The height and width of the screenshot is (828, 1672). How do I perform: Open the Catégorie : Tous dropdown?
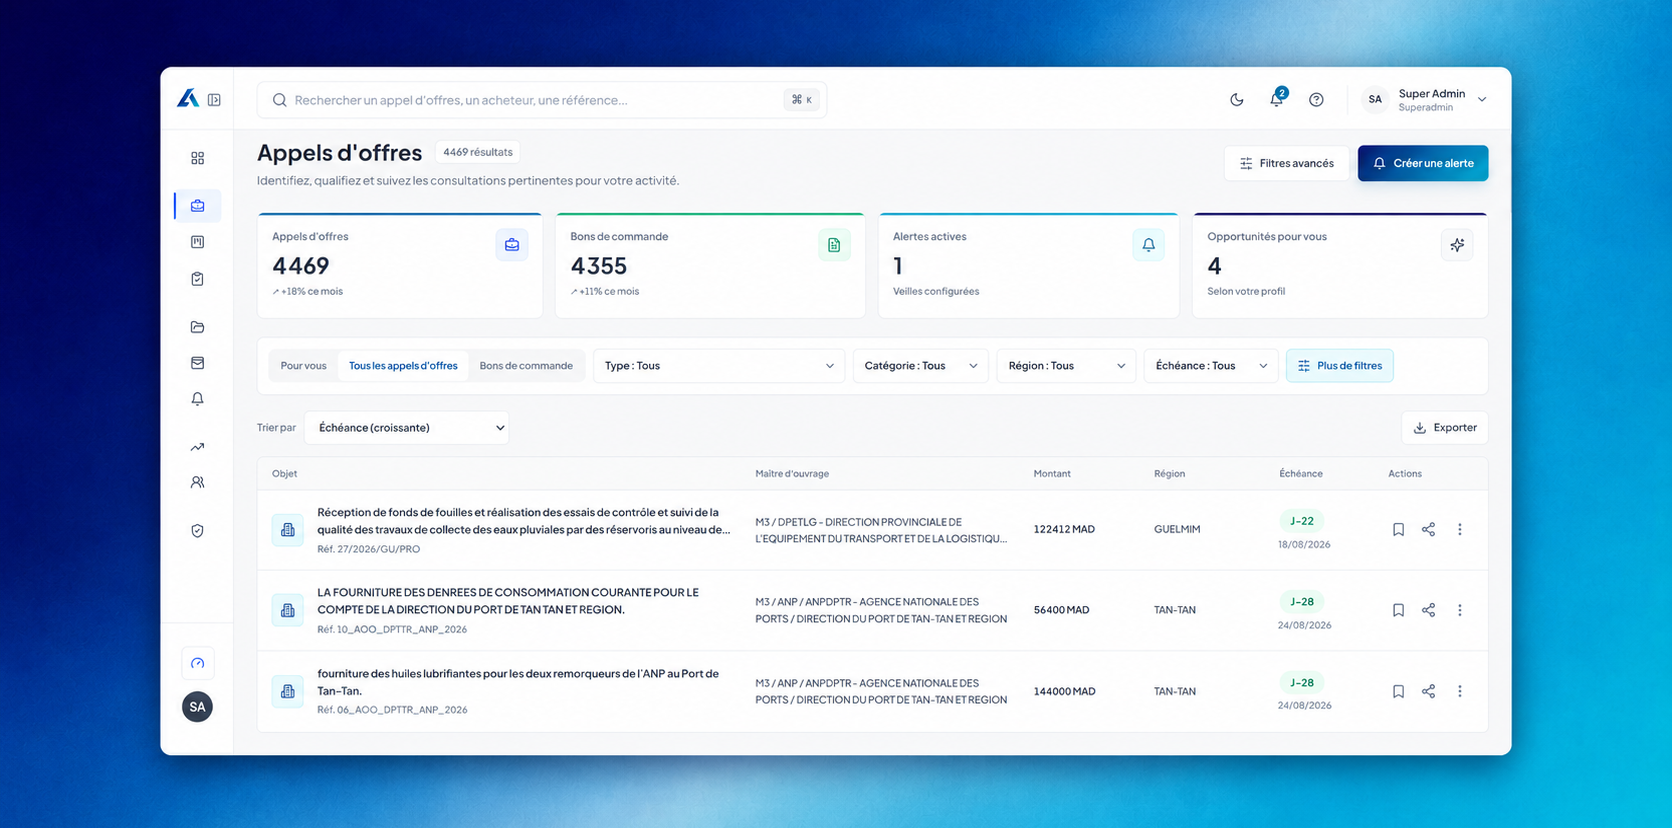(x=920, y=366)
